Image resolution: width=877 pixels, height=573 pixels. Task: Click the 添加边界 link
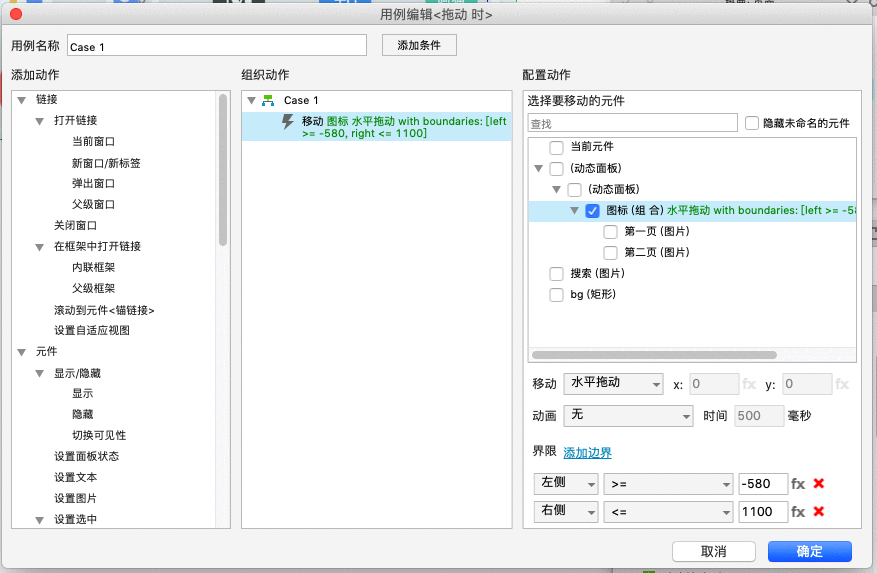587,453
